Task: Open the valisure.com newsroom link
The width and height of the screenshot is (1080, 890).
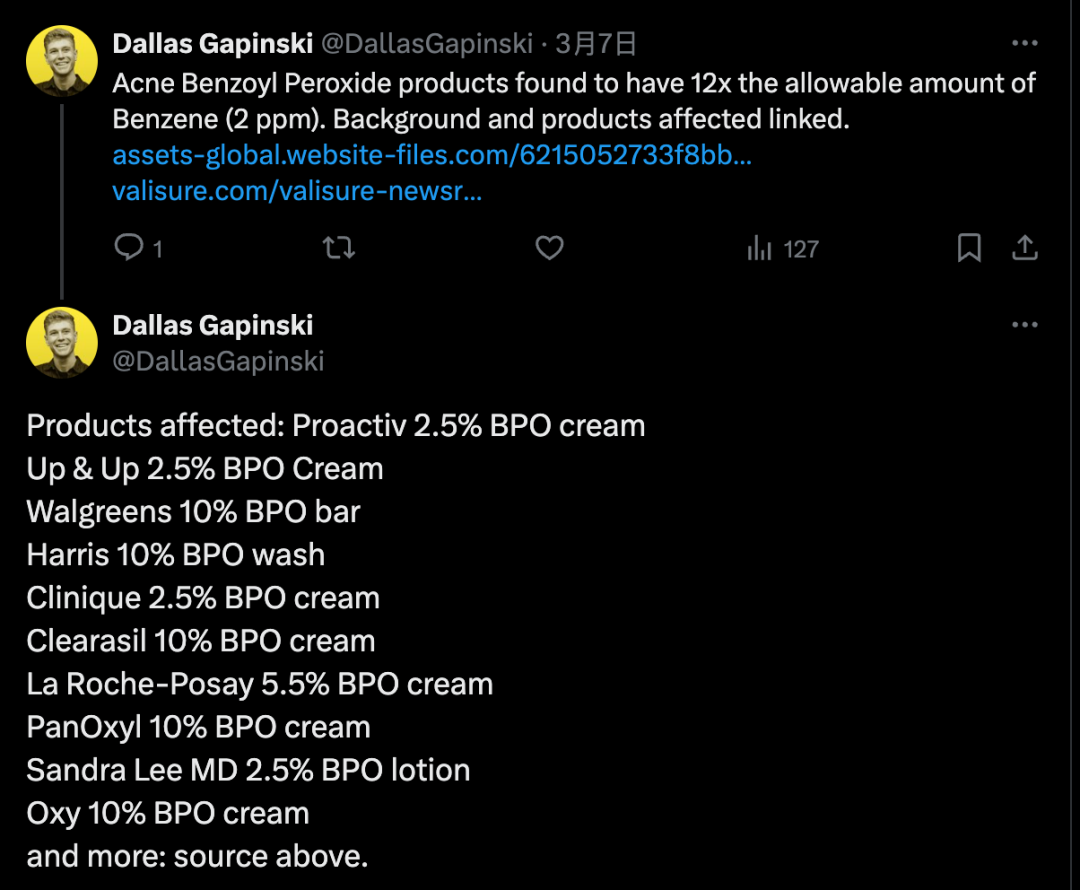Action: click(297, 192)
